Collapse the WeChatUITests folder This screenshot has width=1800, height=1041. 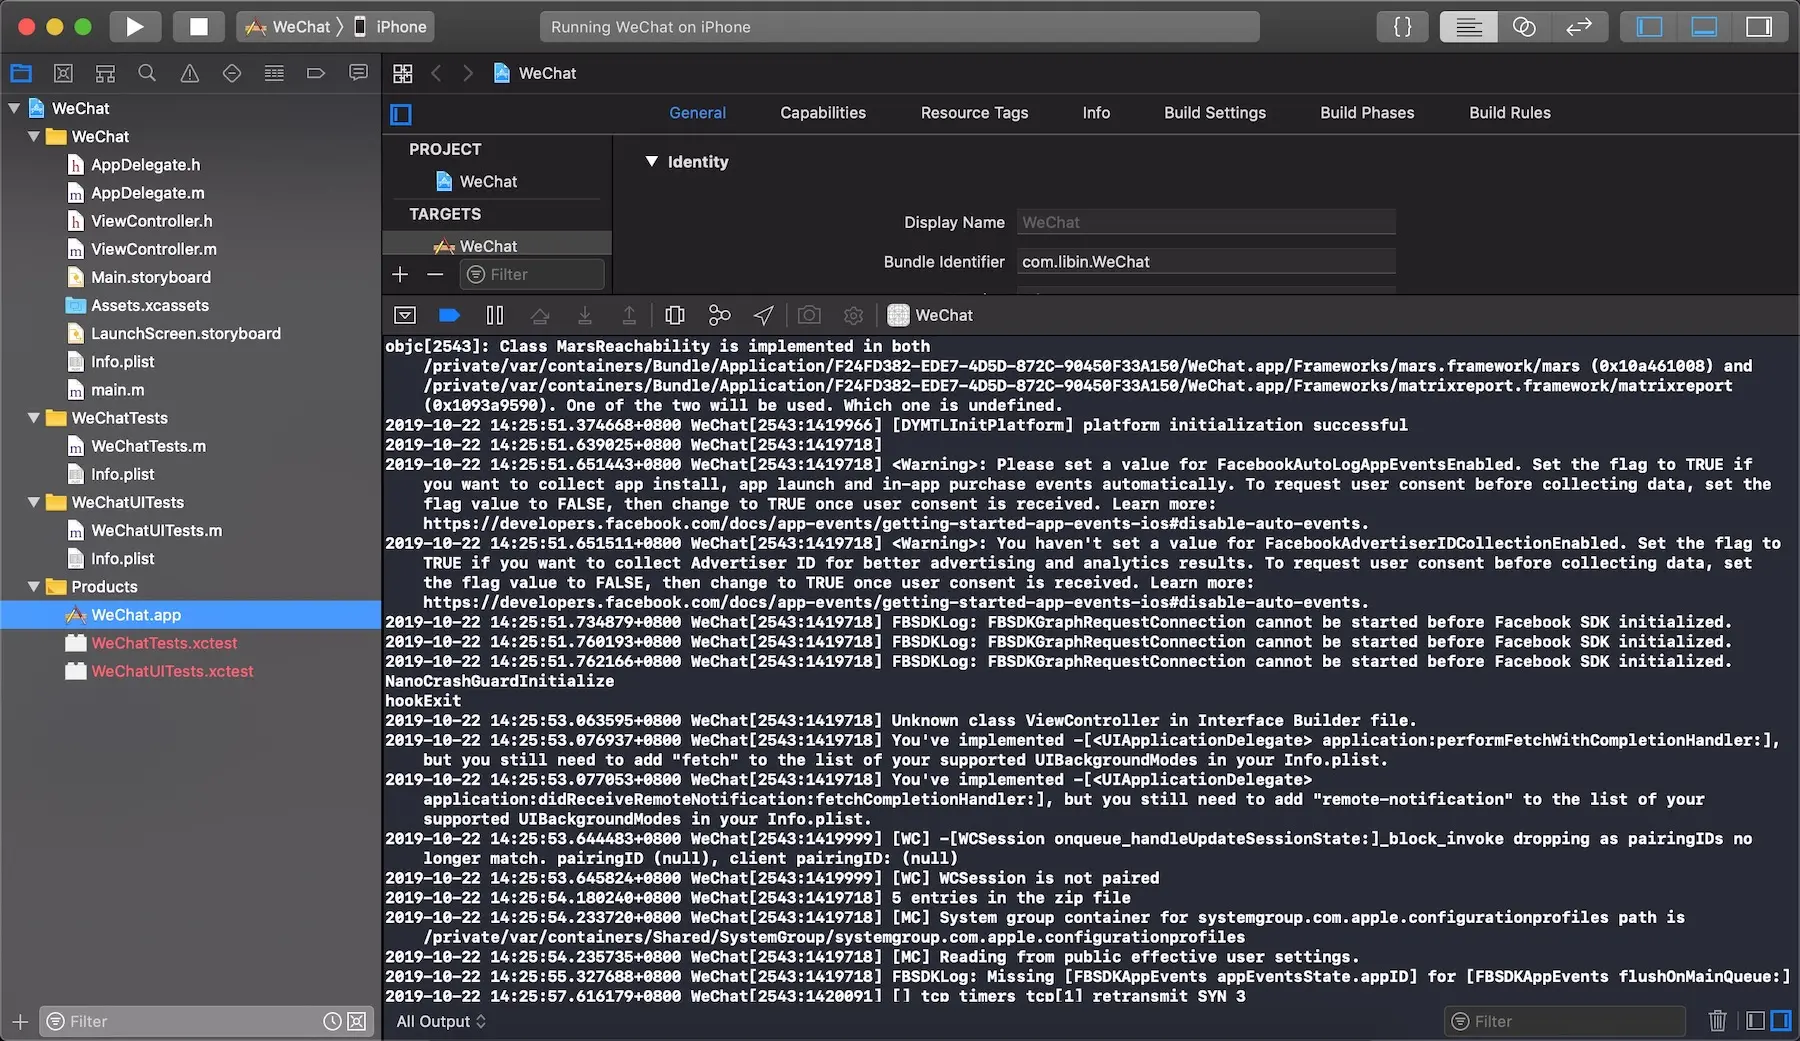[34, 502]
